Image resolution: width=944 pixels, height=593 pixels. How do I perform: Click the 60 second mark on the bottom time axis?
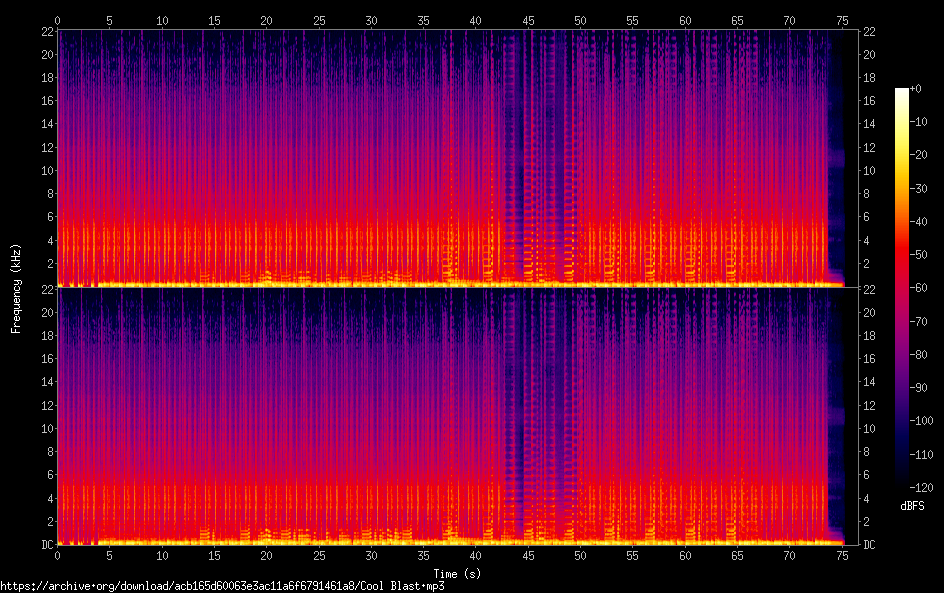pos(685,555)
